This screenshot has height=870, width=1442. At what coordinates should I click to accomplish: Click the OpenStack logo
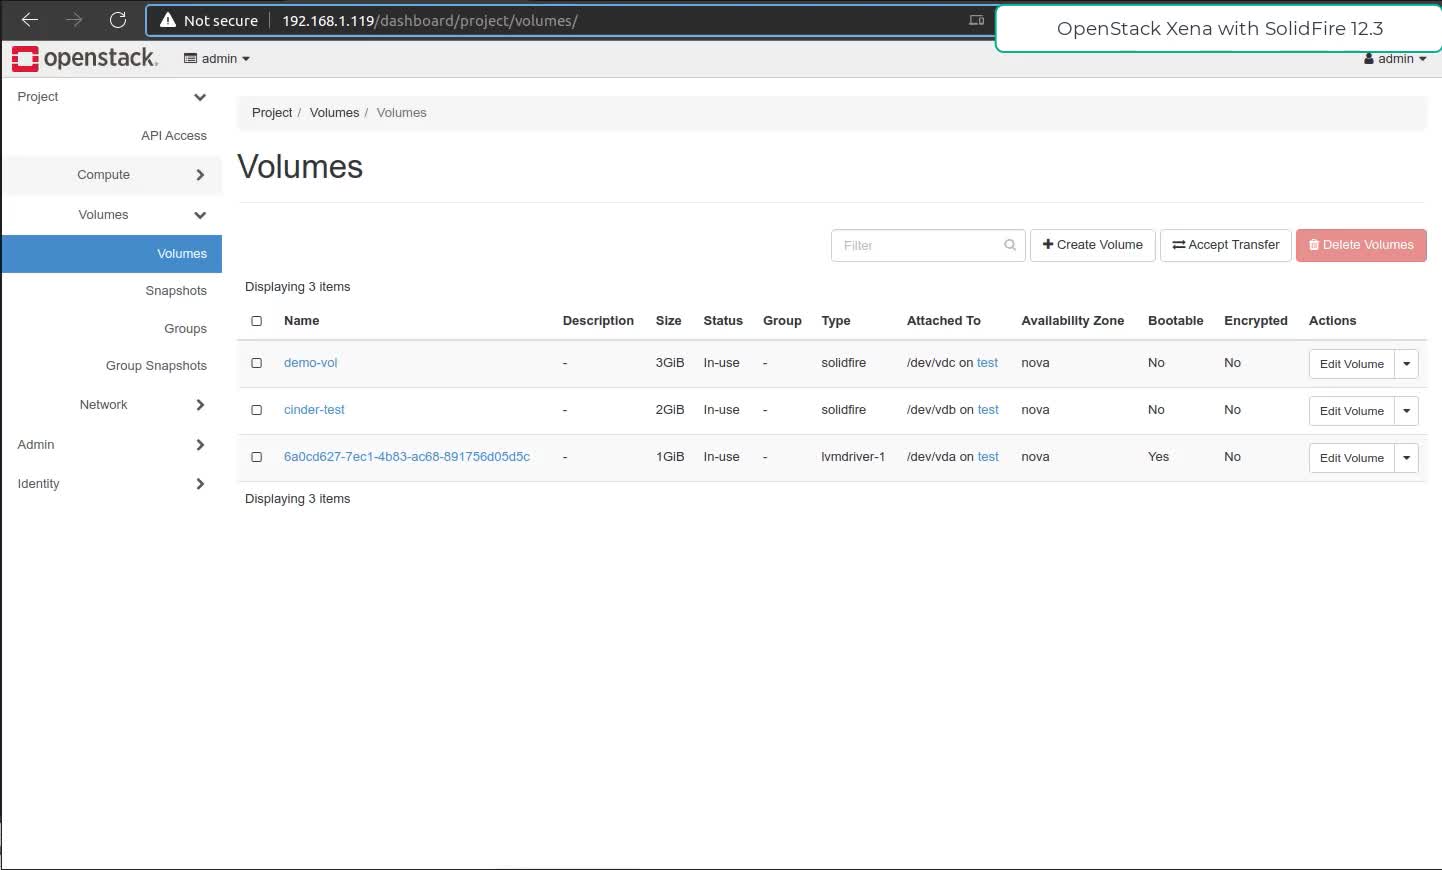point(85,58)
